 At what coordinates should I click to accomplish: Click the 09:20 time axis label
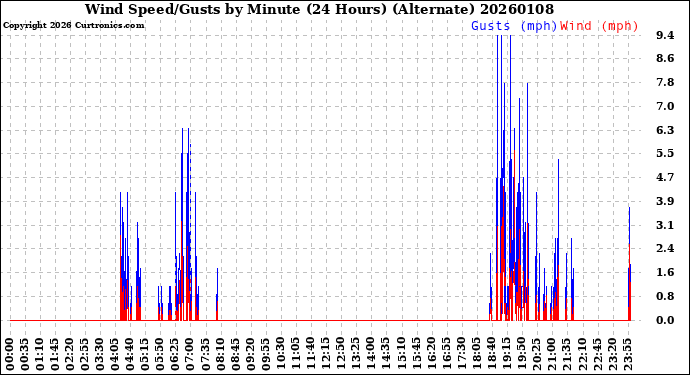coord(250,355)
